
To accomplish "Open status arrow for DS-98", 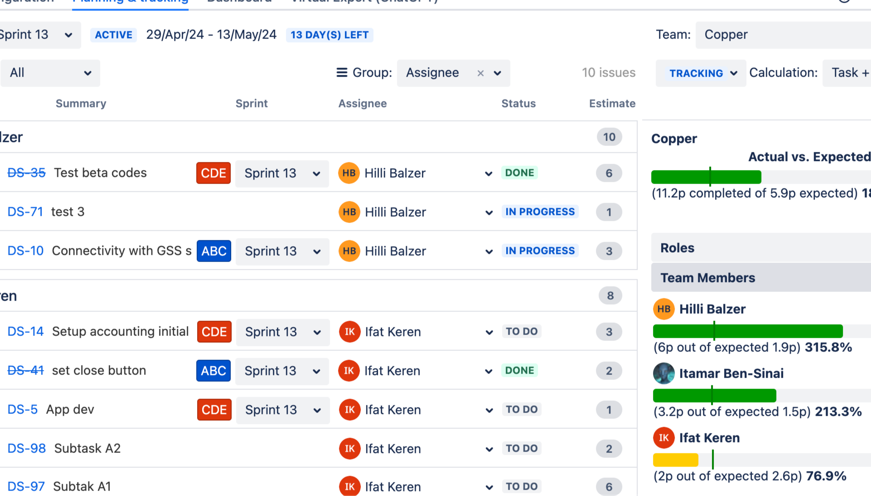I will [x=488, y=449].
